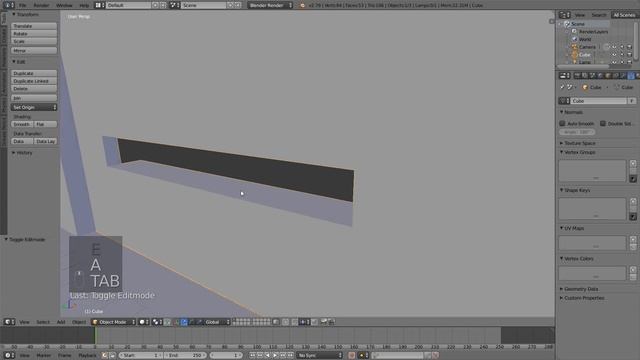Open the timeline Marker menu

(44, 356)
